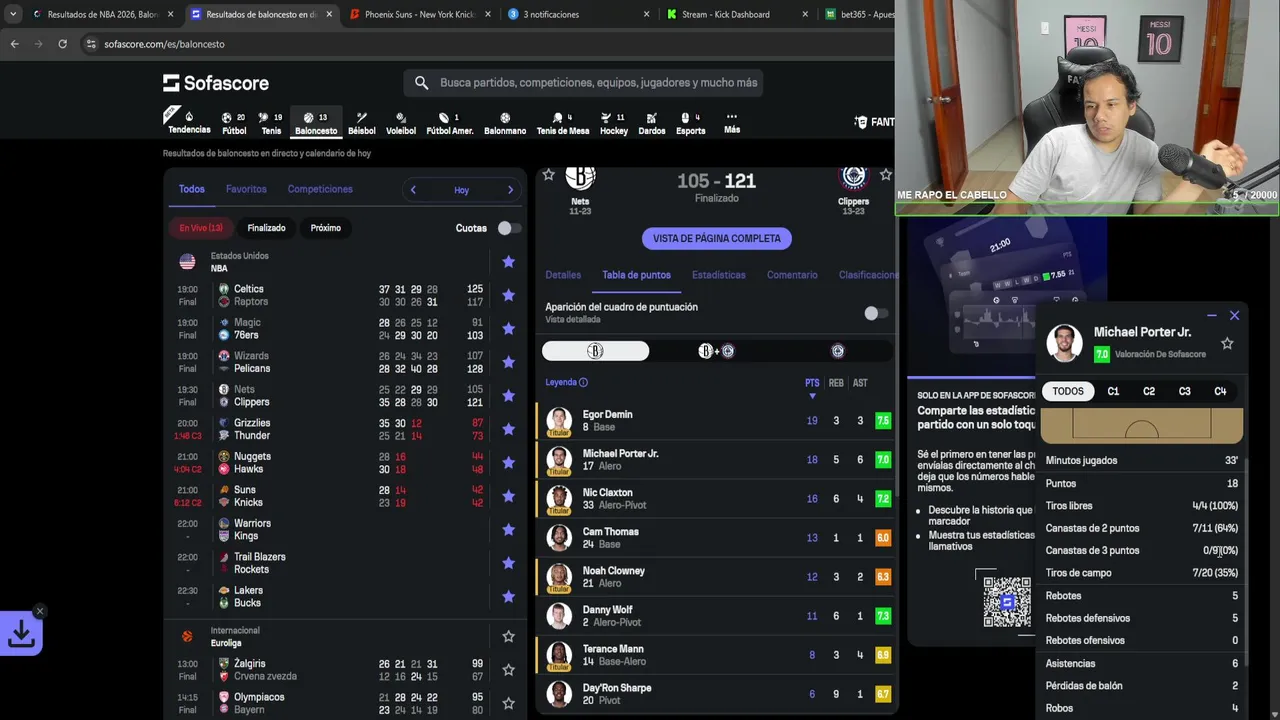
Task: Open the Estadísticas match tab
Action: [719, 275]
